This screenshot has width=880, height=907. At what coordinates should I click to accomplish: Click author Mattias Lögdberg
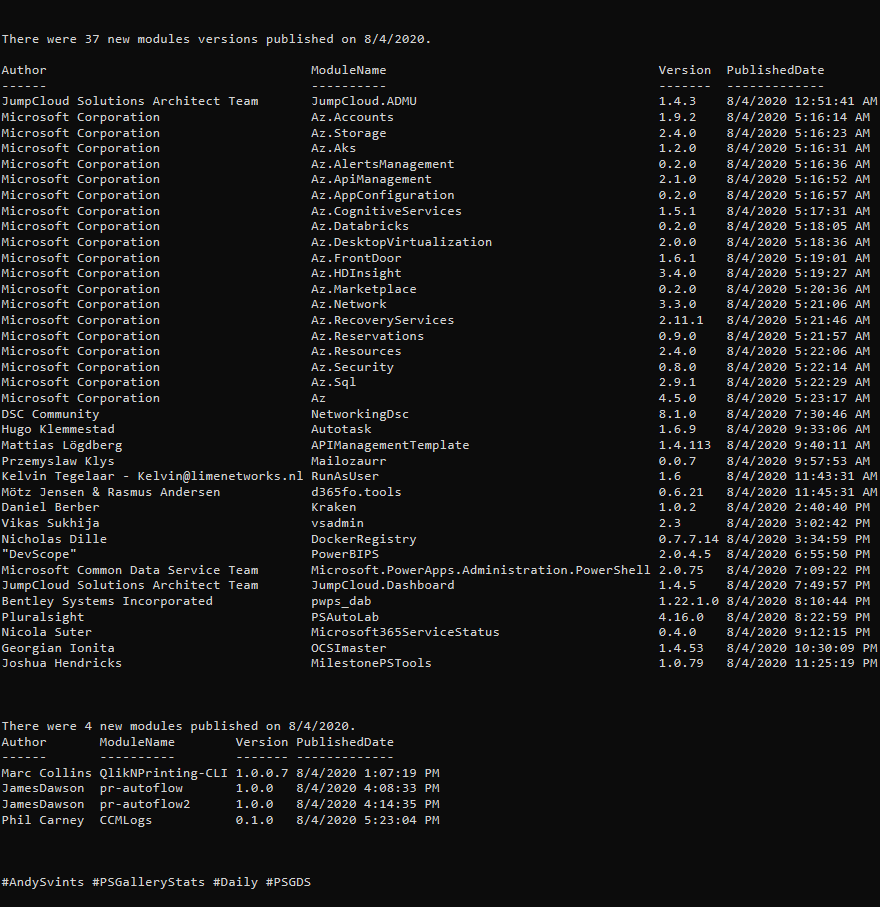pos(61,445)
